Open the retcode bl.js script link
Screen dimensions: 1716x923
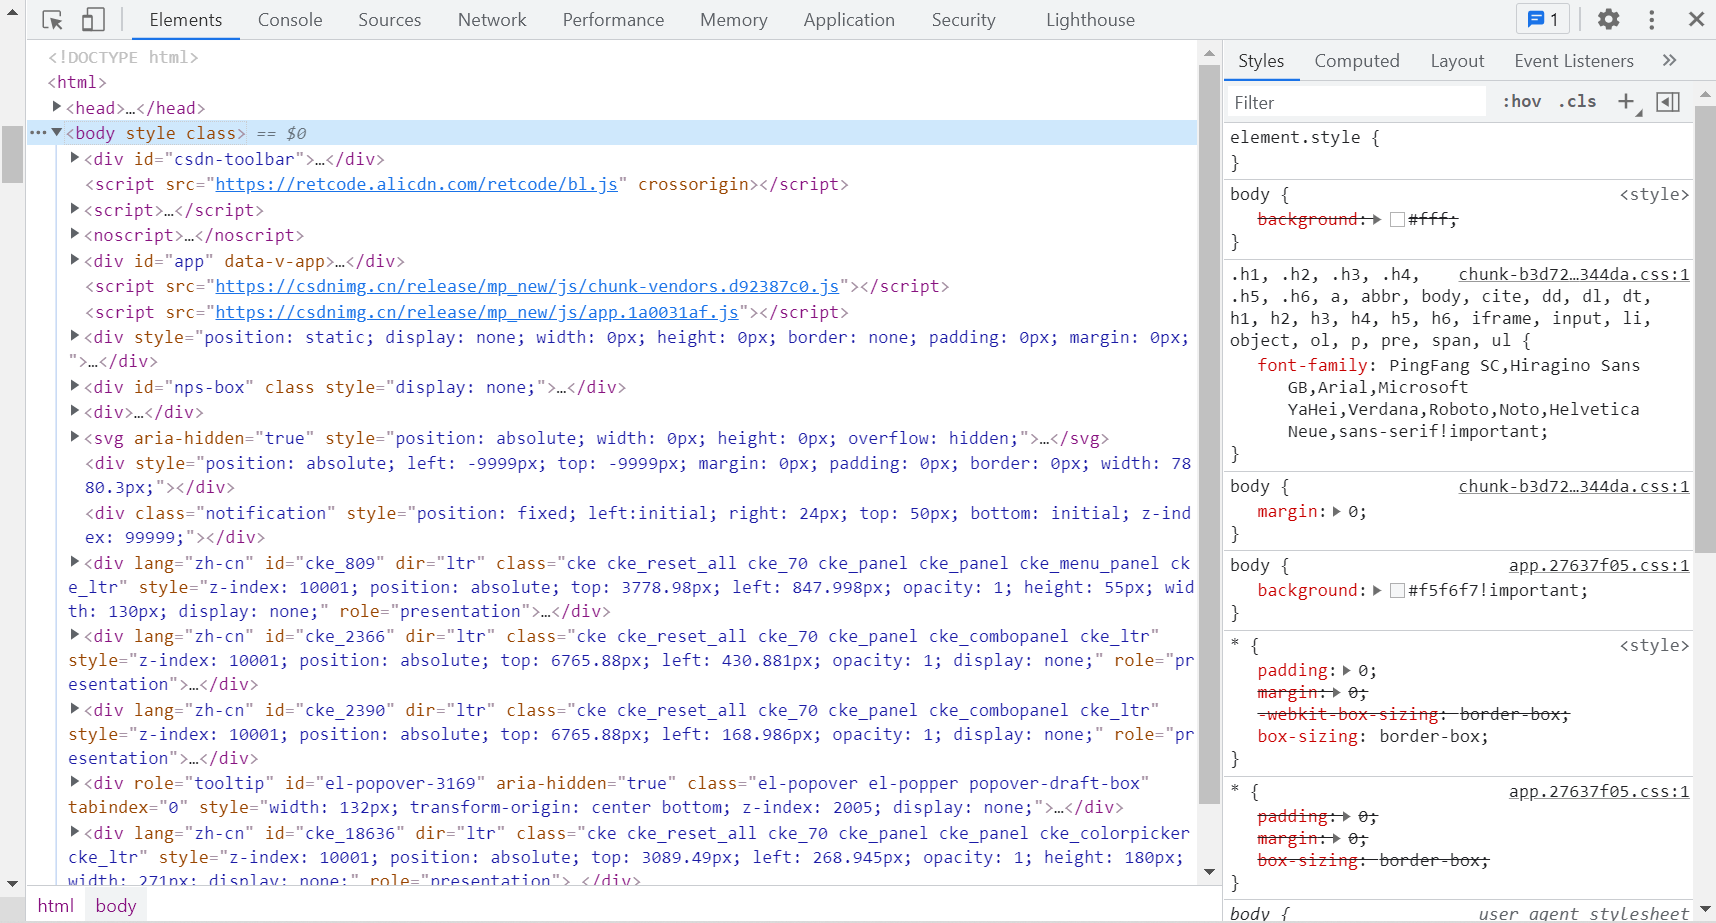tap(416, 184)
